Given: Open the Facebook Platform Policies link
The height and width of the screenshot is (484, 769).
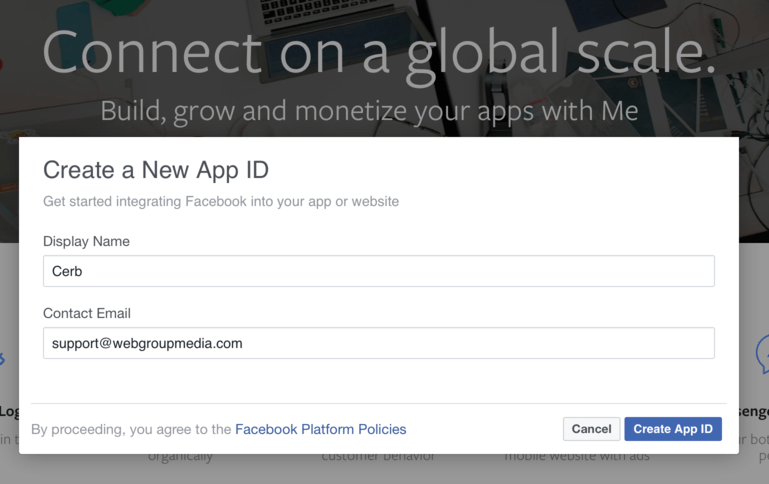Looking at the screenshot, I should tap(321, 429).
